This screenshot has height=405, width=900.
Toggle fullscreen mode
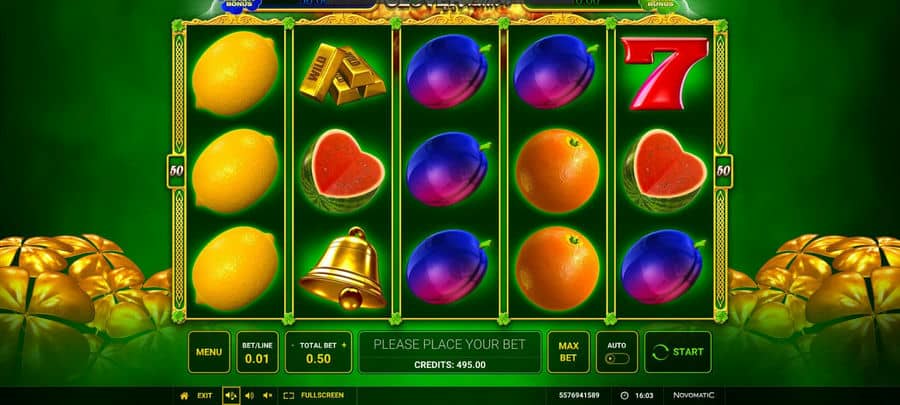[x=313, y=395]
